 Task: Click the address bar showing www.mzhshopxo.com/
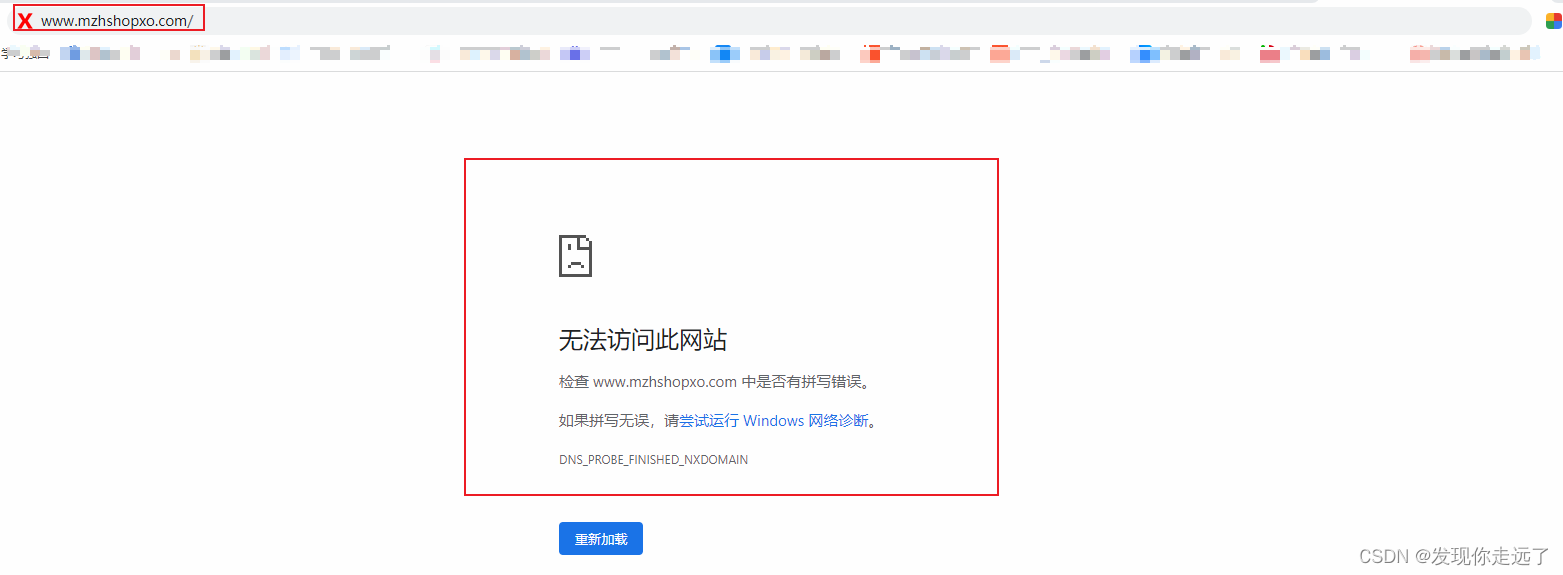770,20
